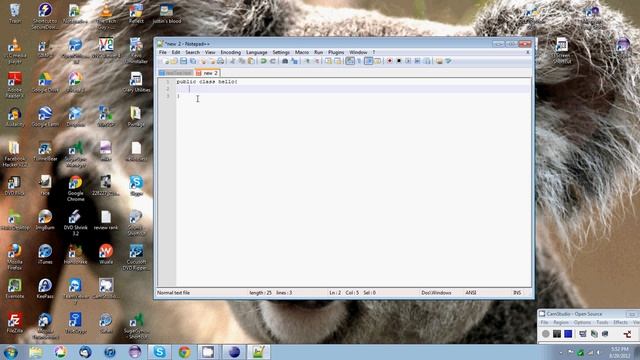This screenshot has width=640, height=360.
Task: Open the Window menu
Action: click(358, 52)
